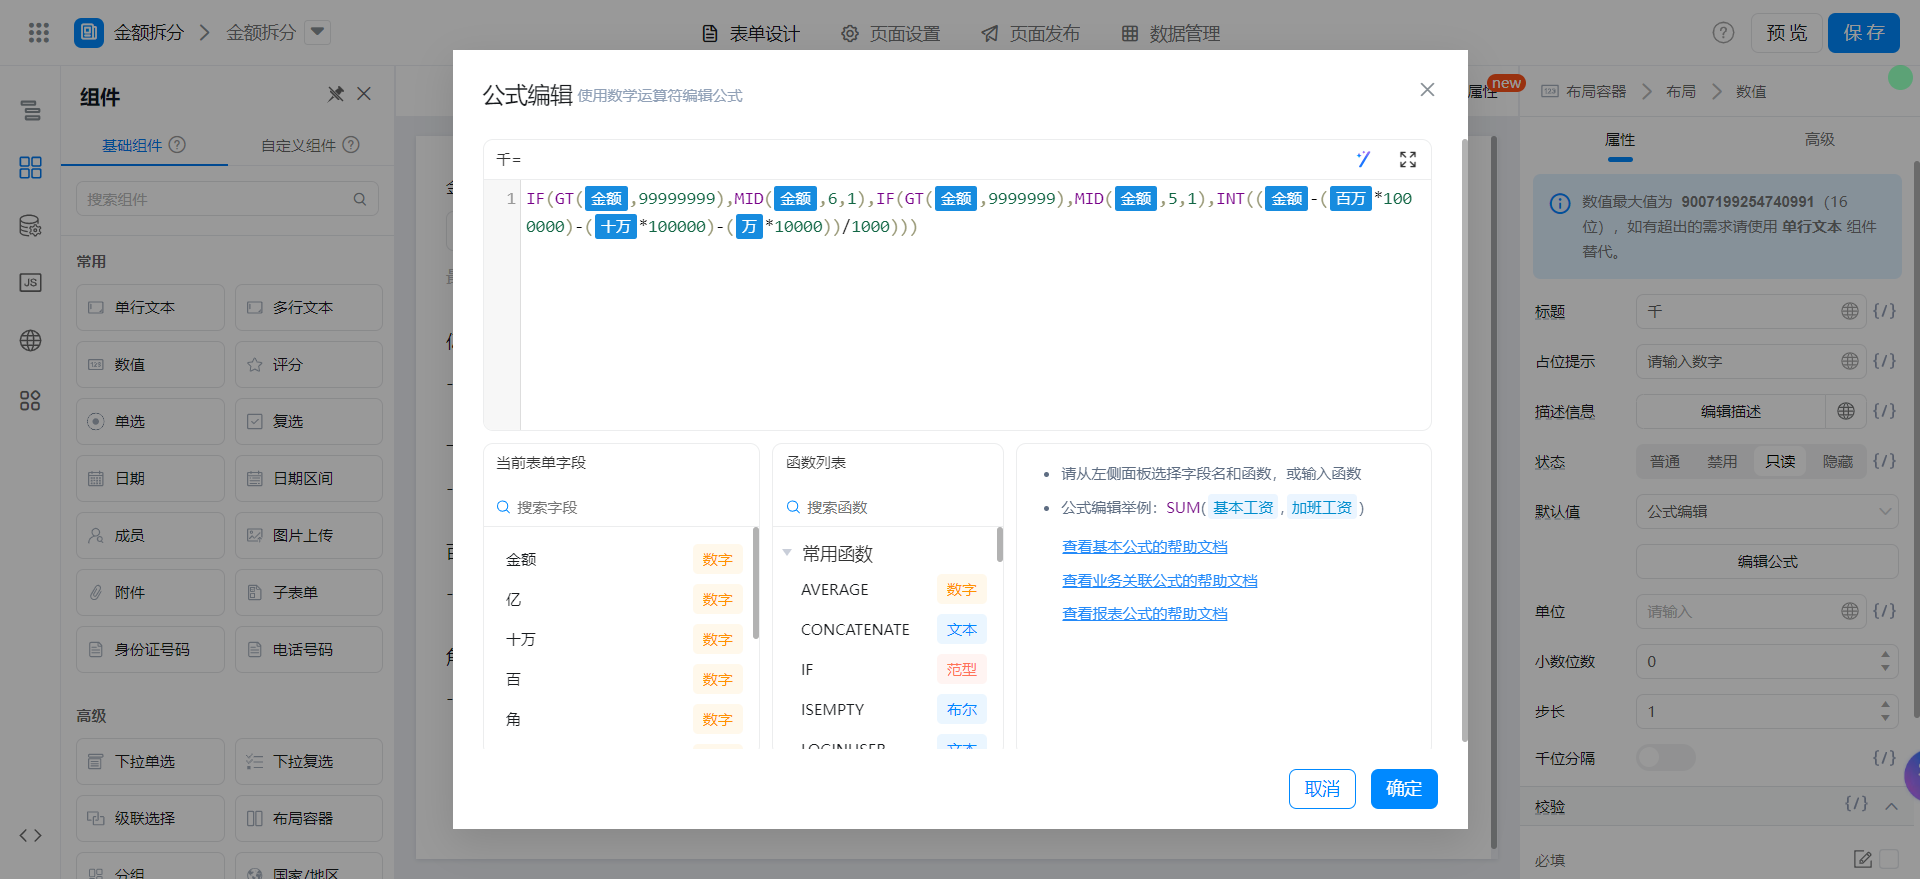Open the globe language sidebar icon
This screenshot has width=1920, height=879.
coord(31,341)
